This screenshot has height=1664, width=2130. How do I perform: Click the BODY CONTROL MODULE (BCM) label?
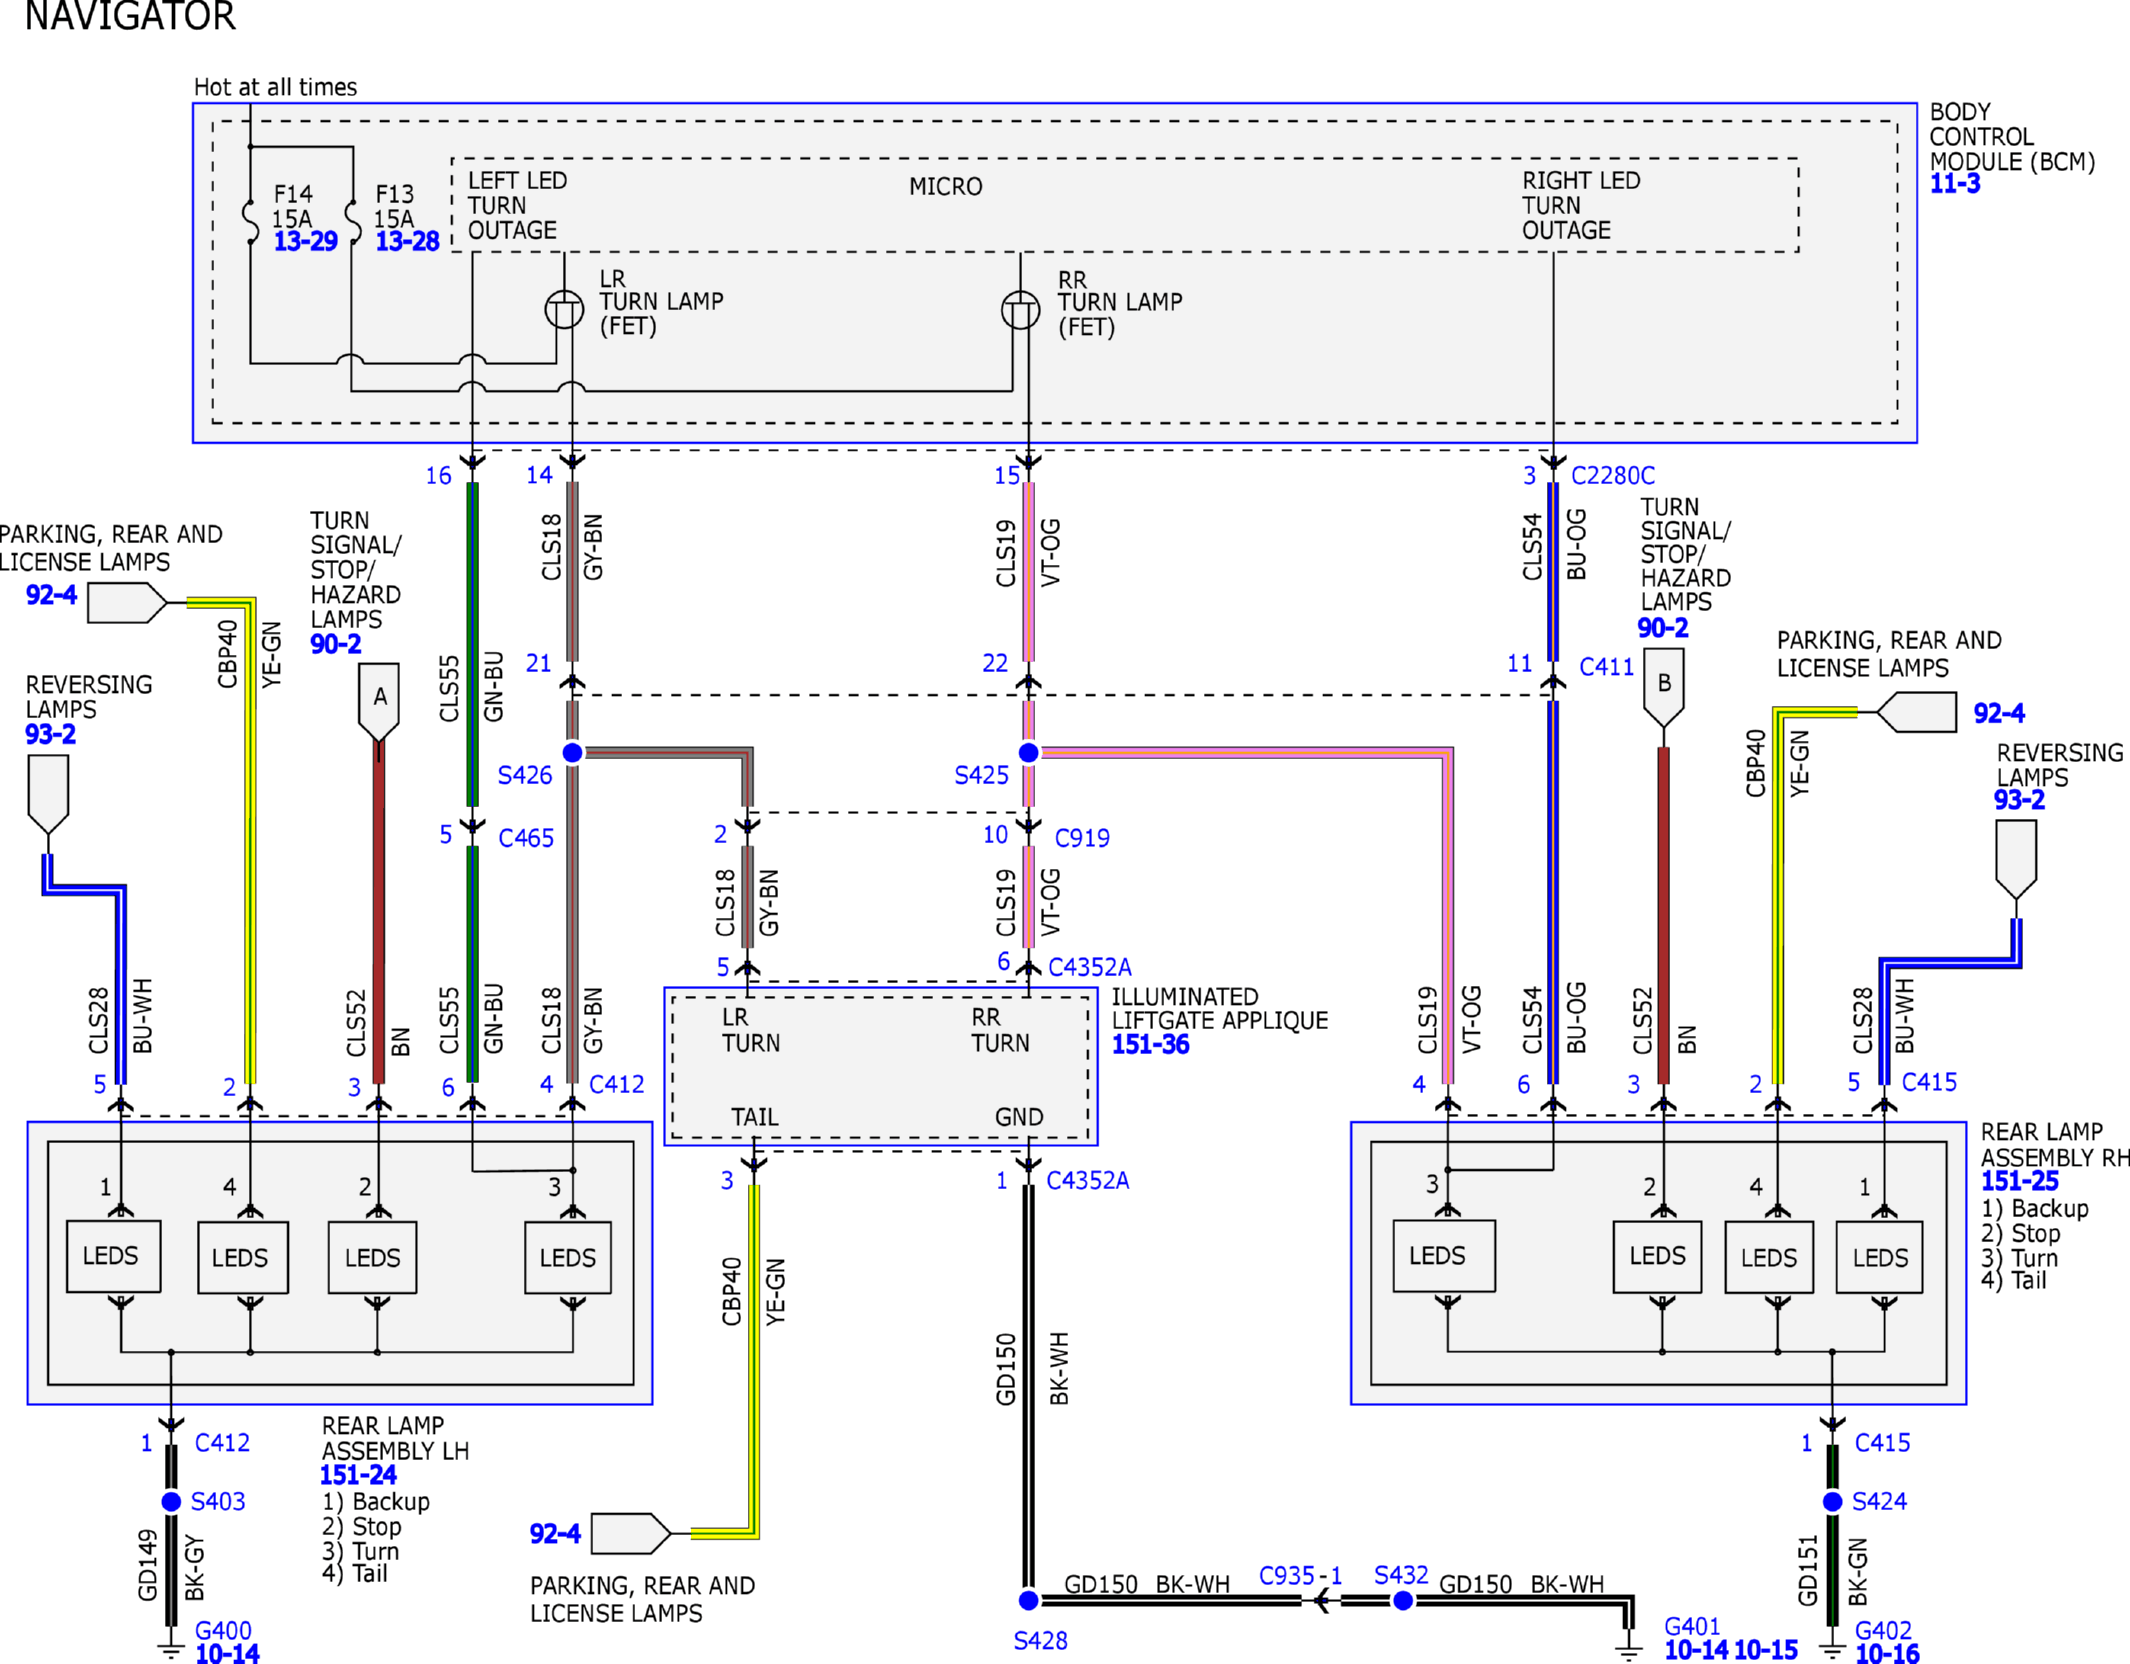click(x=2012, y=136)
